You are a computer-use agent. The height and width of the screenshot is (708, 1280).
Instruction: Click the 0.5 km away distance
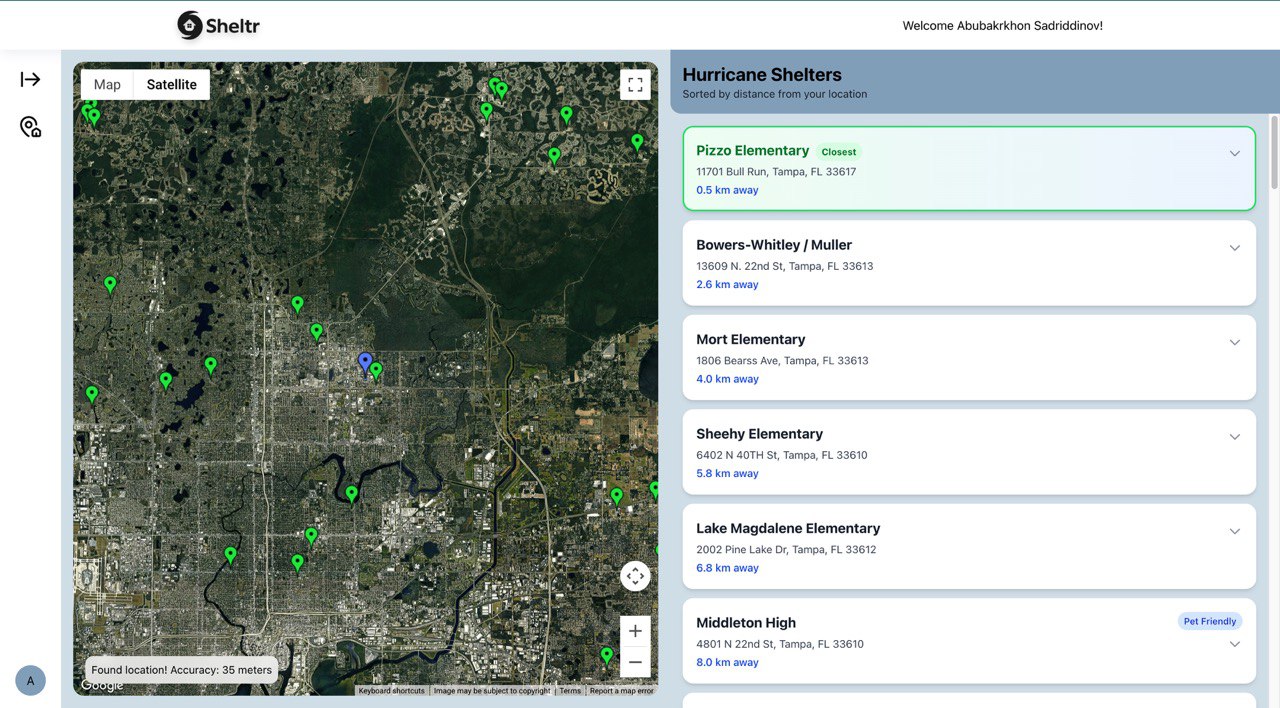click(x=727, y=190)
